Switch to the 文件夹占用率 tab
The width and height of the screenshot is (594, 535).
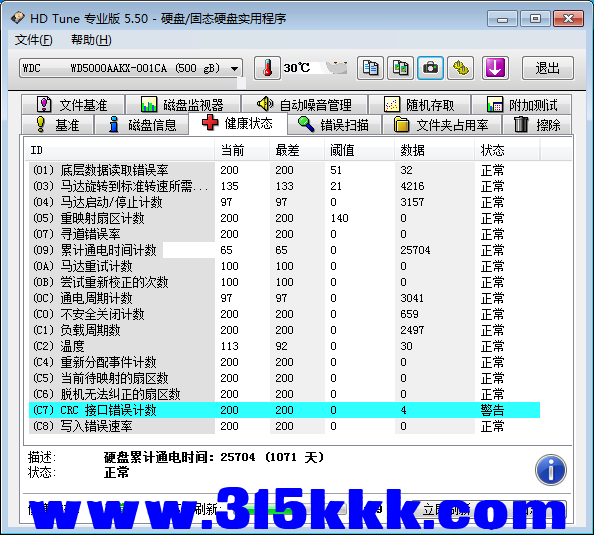(442, 125)
